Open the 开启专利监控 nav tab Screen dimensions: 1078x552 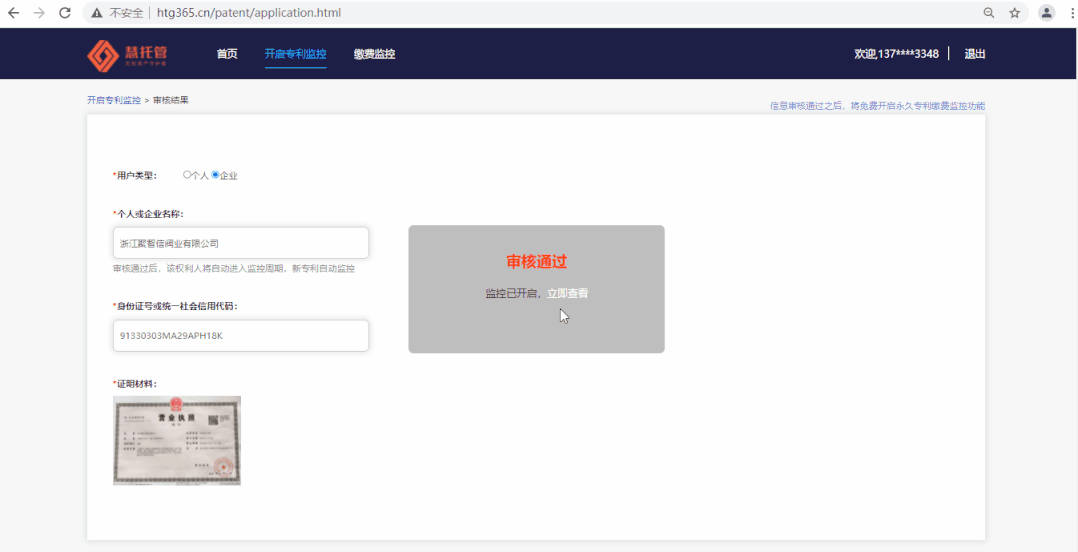[296, 54]
